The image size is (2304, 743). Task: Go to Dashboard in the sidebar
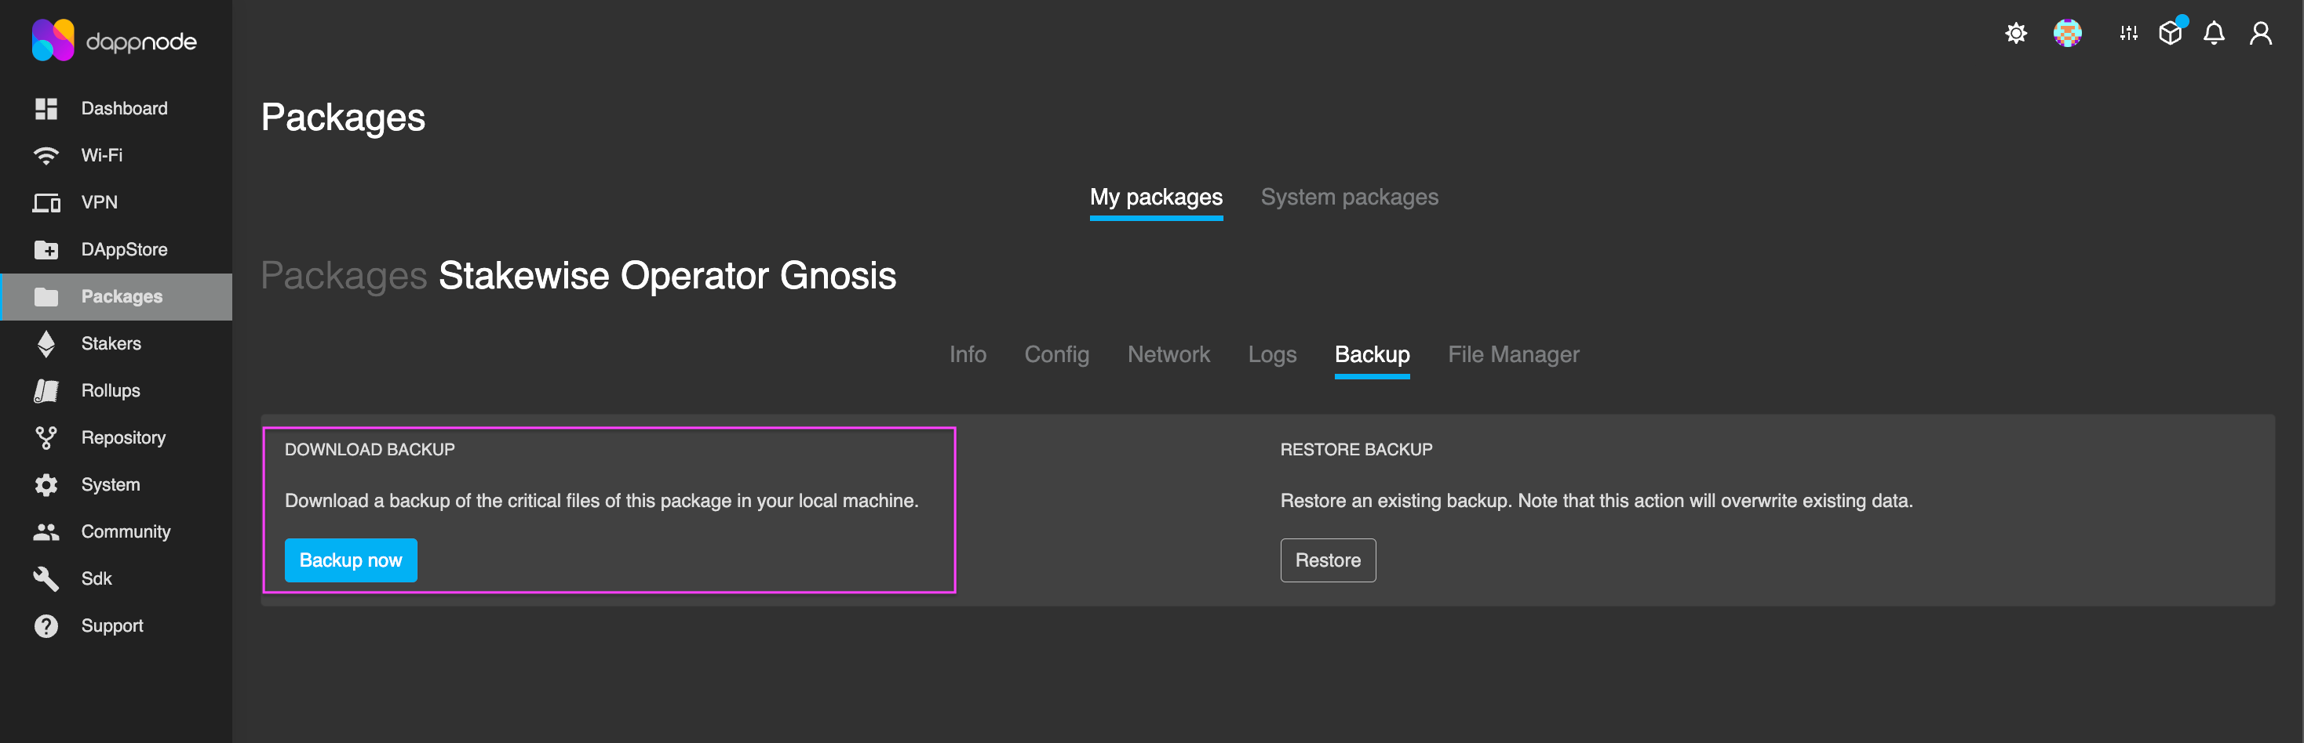click(123, 108)
